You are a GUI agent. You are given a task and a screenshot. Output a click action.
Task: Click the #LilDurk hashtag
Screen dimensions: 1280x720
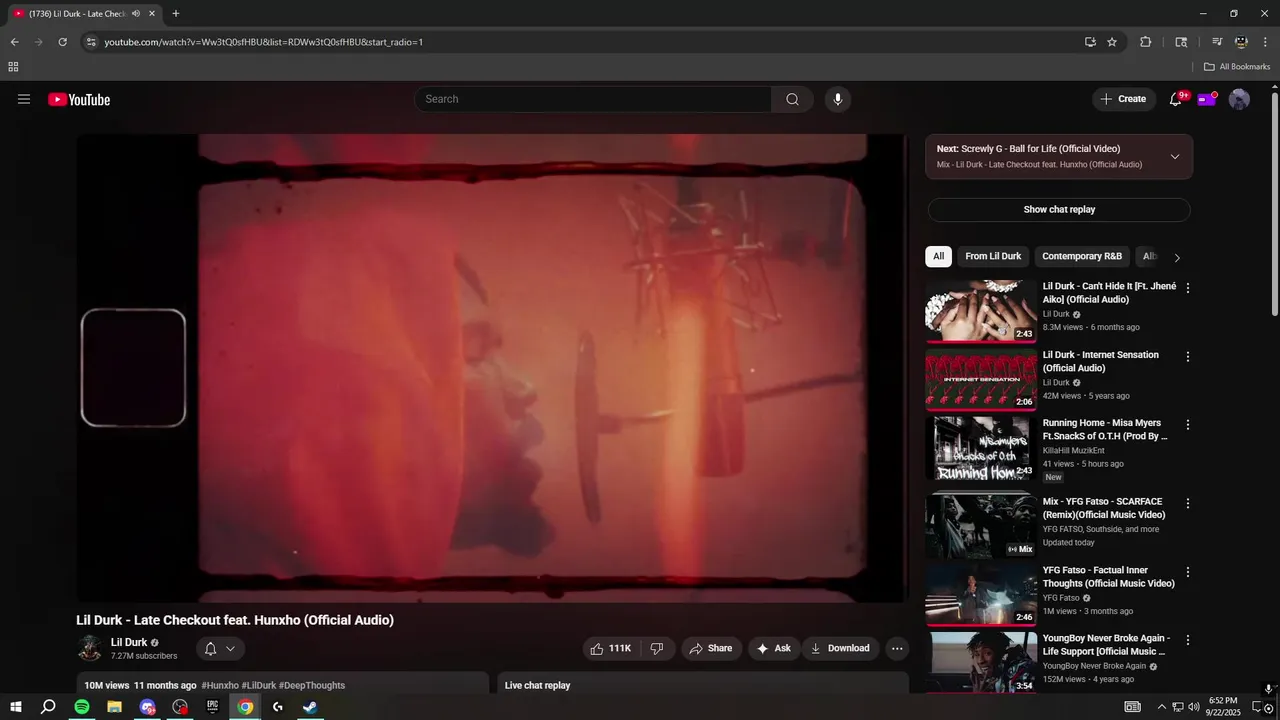coord(258,685)
